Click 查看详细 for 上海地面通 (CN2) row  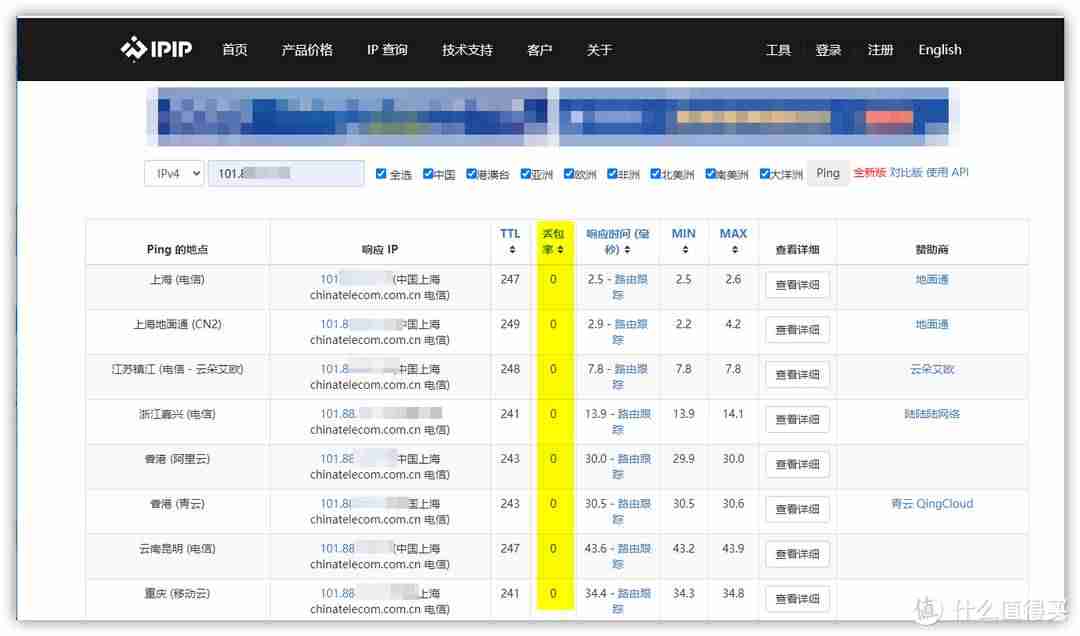click(798, 330)
